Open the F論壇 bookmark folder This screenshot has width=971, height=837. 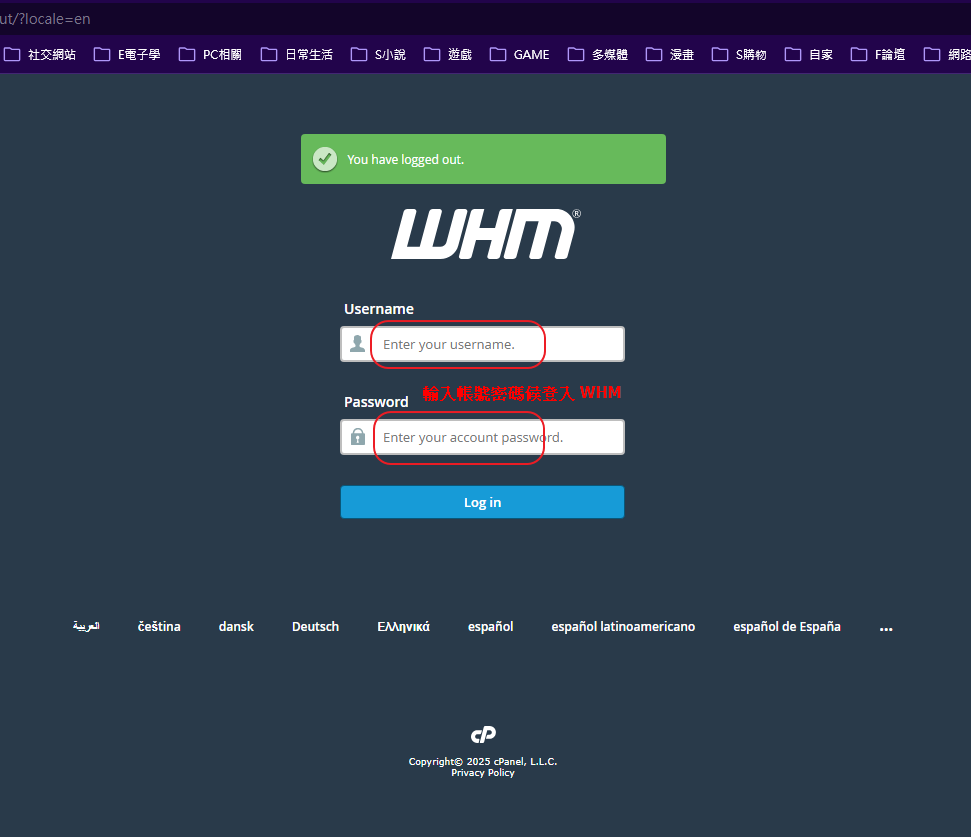point(878,55)
